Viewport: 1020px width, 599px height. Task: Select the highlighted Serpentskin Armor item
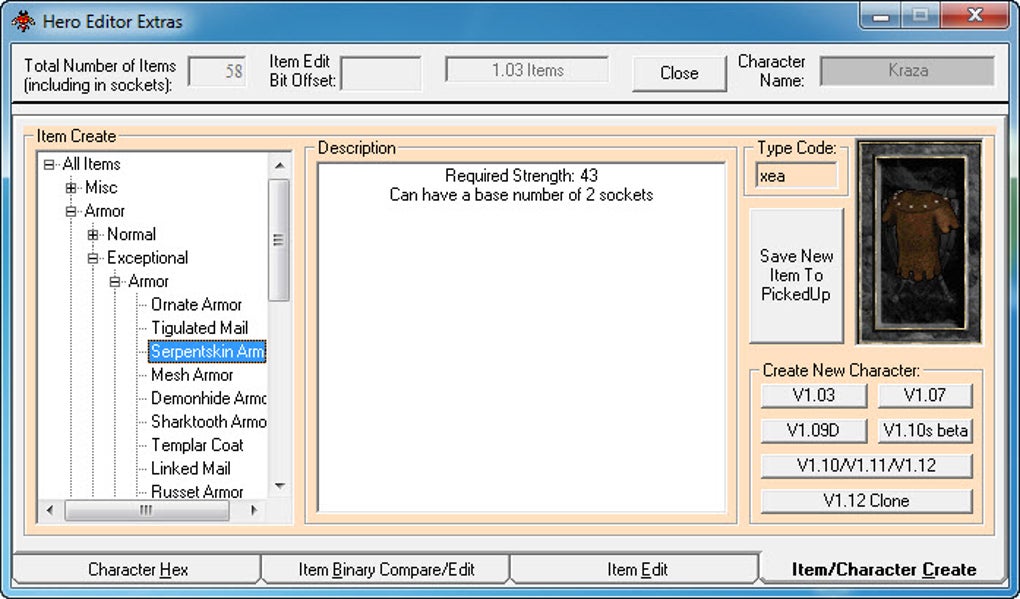(207, 351)
